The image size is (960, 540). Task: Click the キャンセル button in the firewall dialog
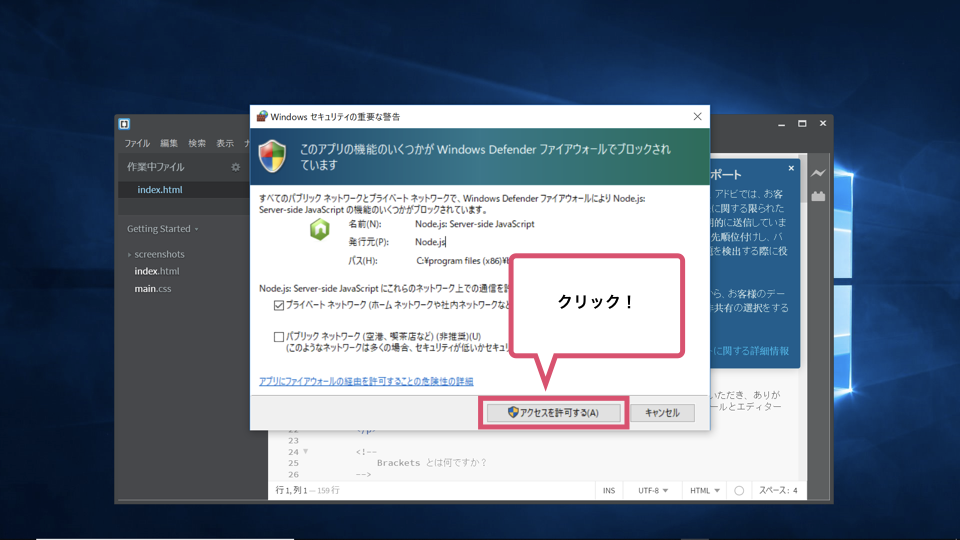coord(662,413)
